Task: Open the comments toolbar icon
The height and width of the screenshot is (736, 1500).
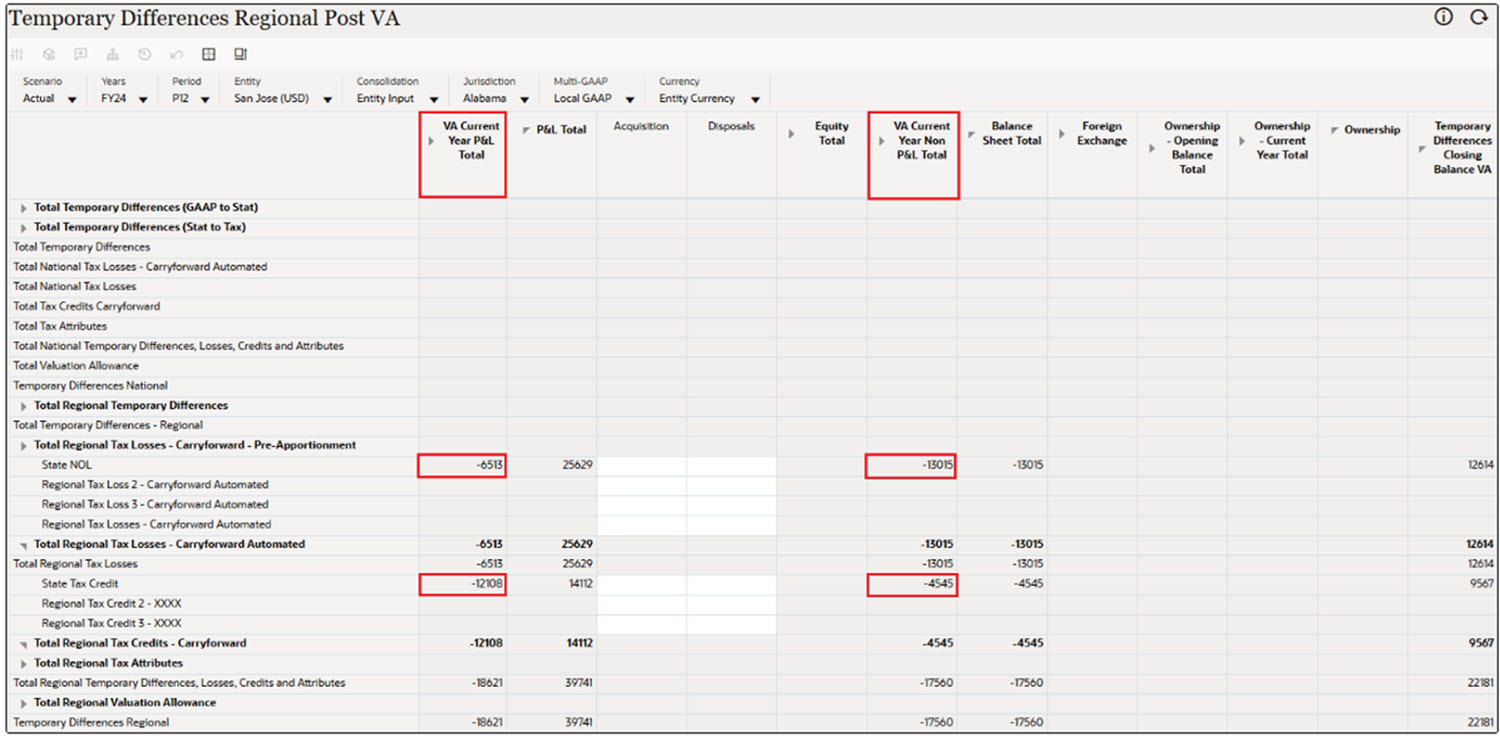Action: tap(81, 54)
